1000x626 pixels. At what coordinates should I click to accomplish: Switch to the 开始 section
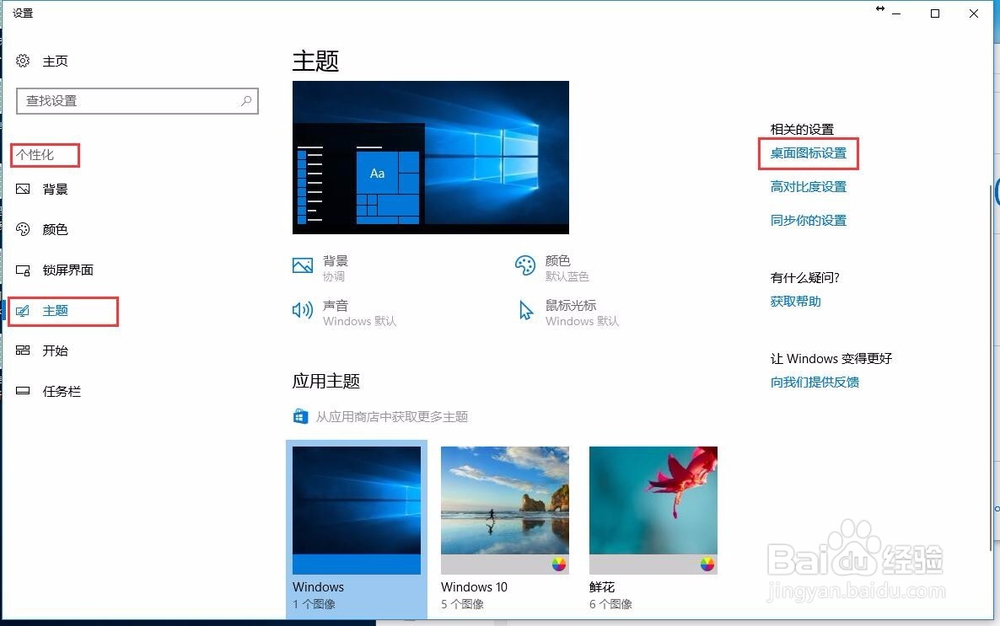pyautogui.click(x=55, y=351)
